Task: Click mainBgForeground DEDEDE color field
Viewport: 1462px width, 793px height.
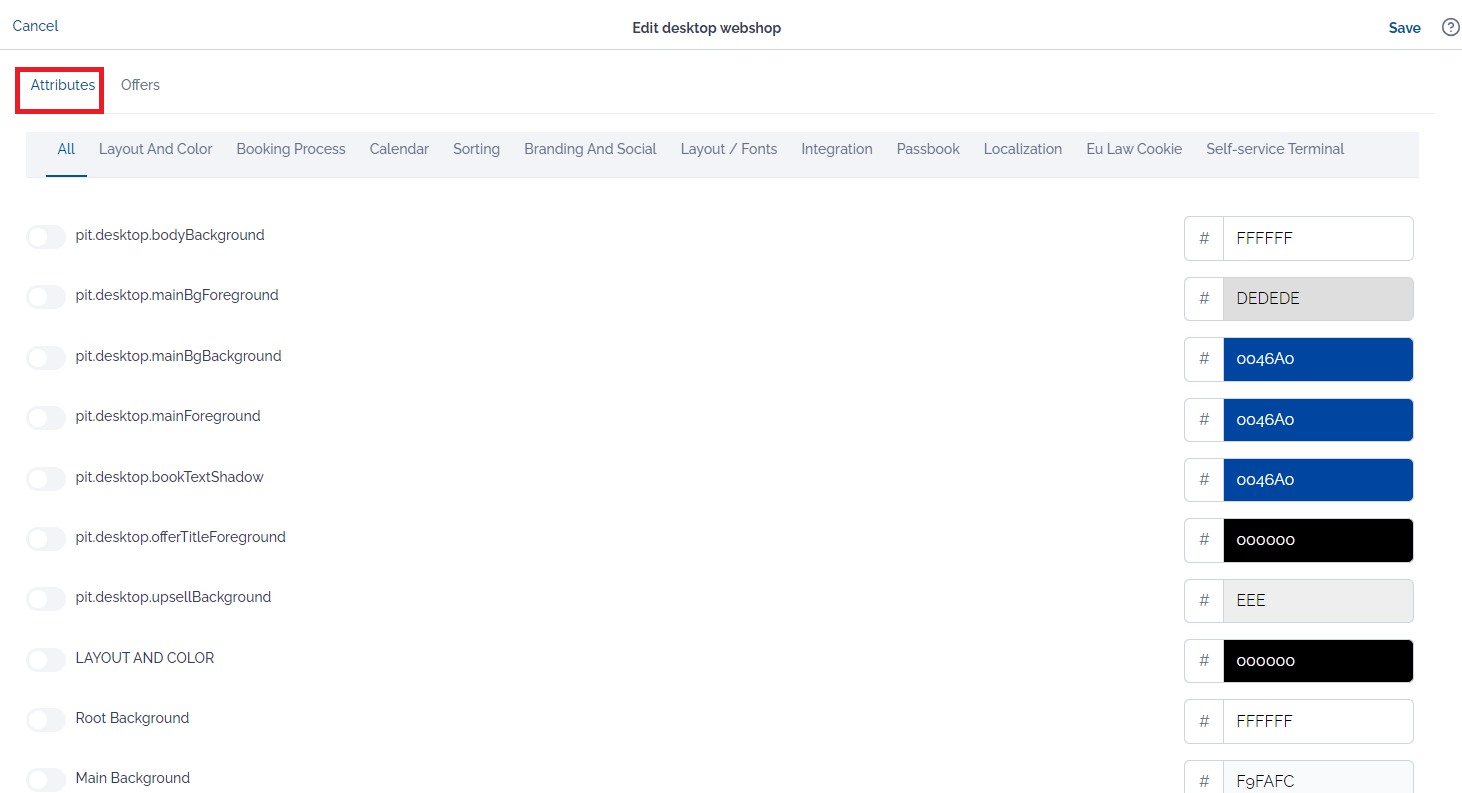Action: (x=1318, y=299)
